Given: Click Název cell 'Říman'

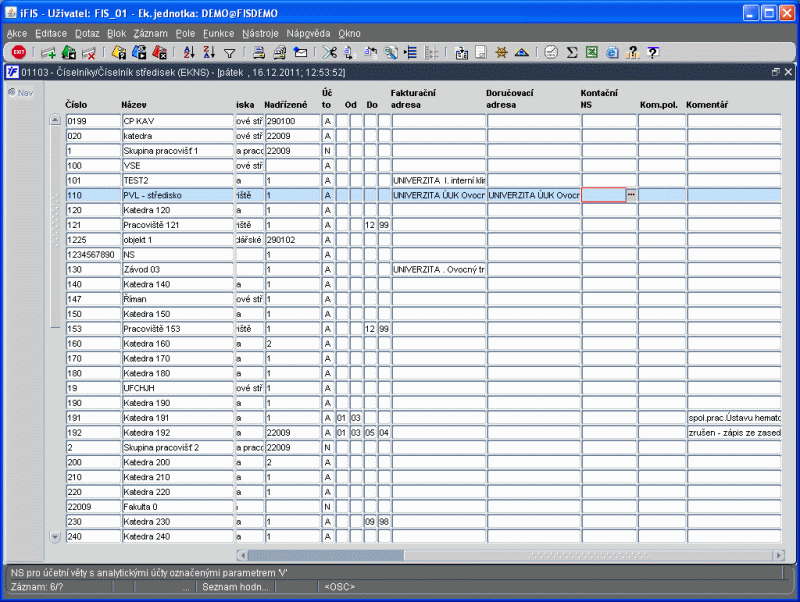Looking at the screenshot, I should click(x=178, y=299).
